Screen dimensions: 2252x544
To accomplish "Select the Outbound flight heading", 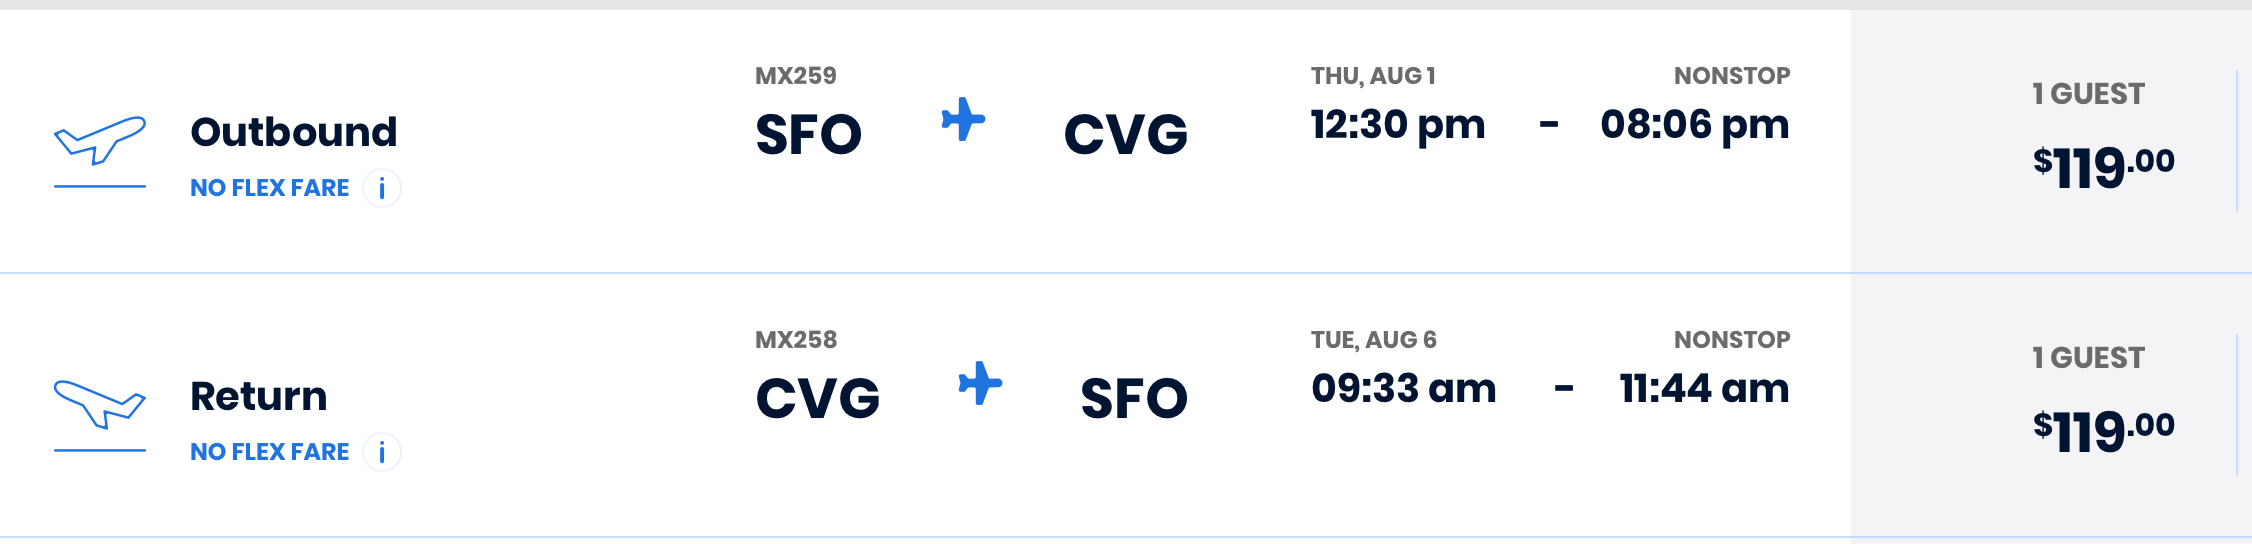I will tap(294, 132).
